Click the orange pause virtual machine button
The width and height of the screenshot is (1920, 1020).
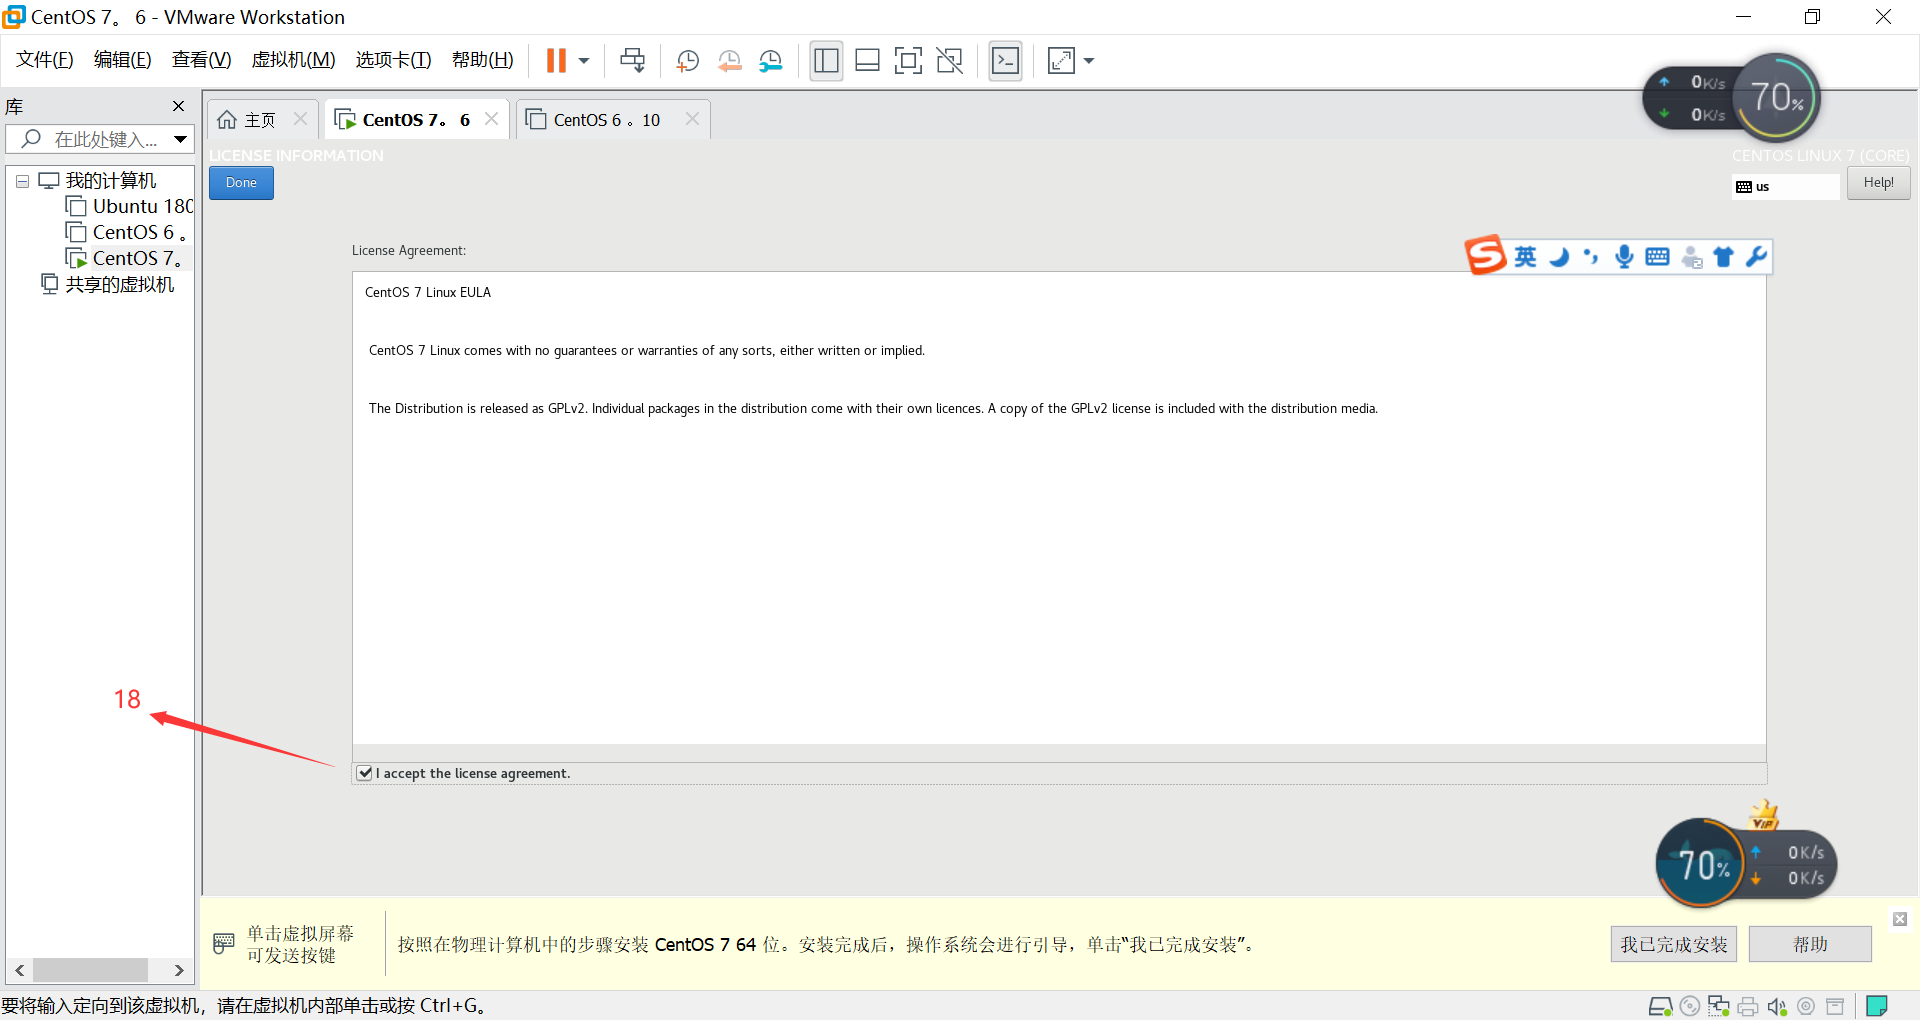click(x=556, y=61)
